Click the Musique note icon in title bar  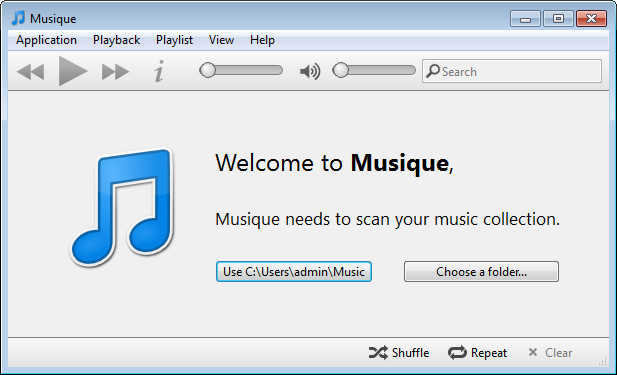[x=18, y=18]
